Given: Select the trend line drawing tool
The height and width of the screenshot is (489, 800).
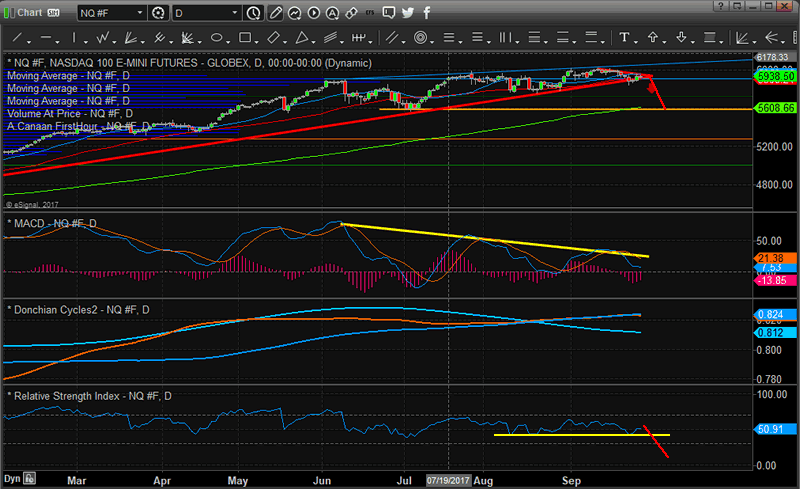Looking at the screenshot, I should click(17, 38).
